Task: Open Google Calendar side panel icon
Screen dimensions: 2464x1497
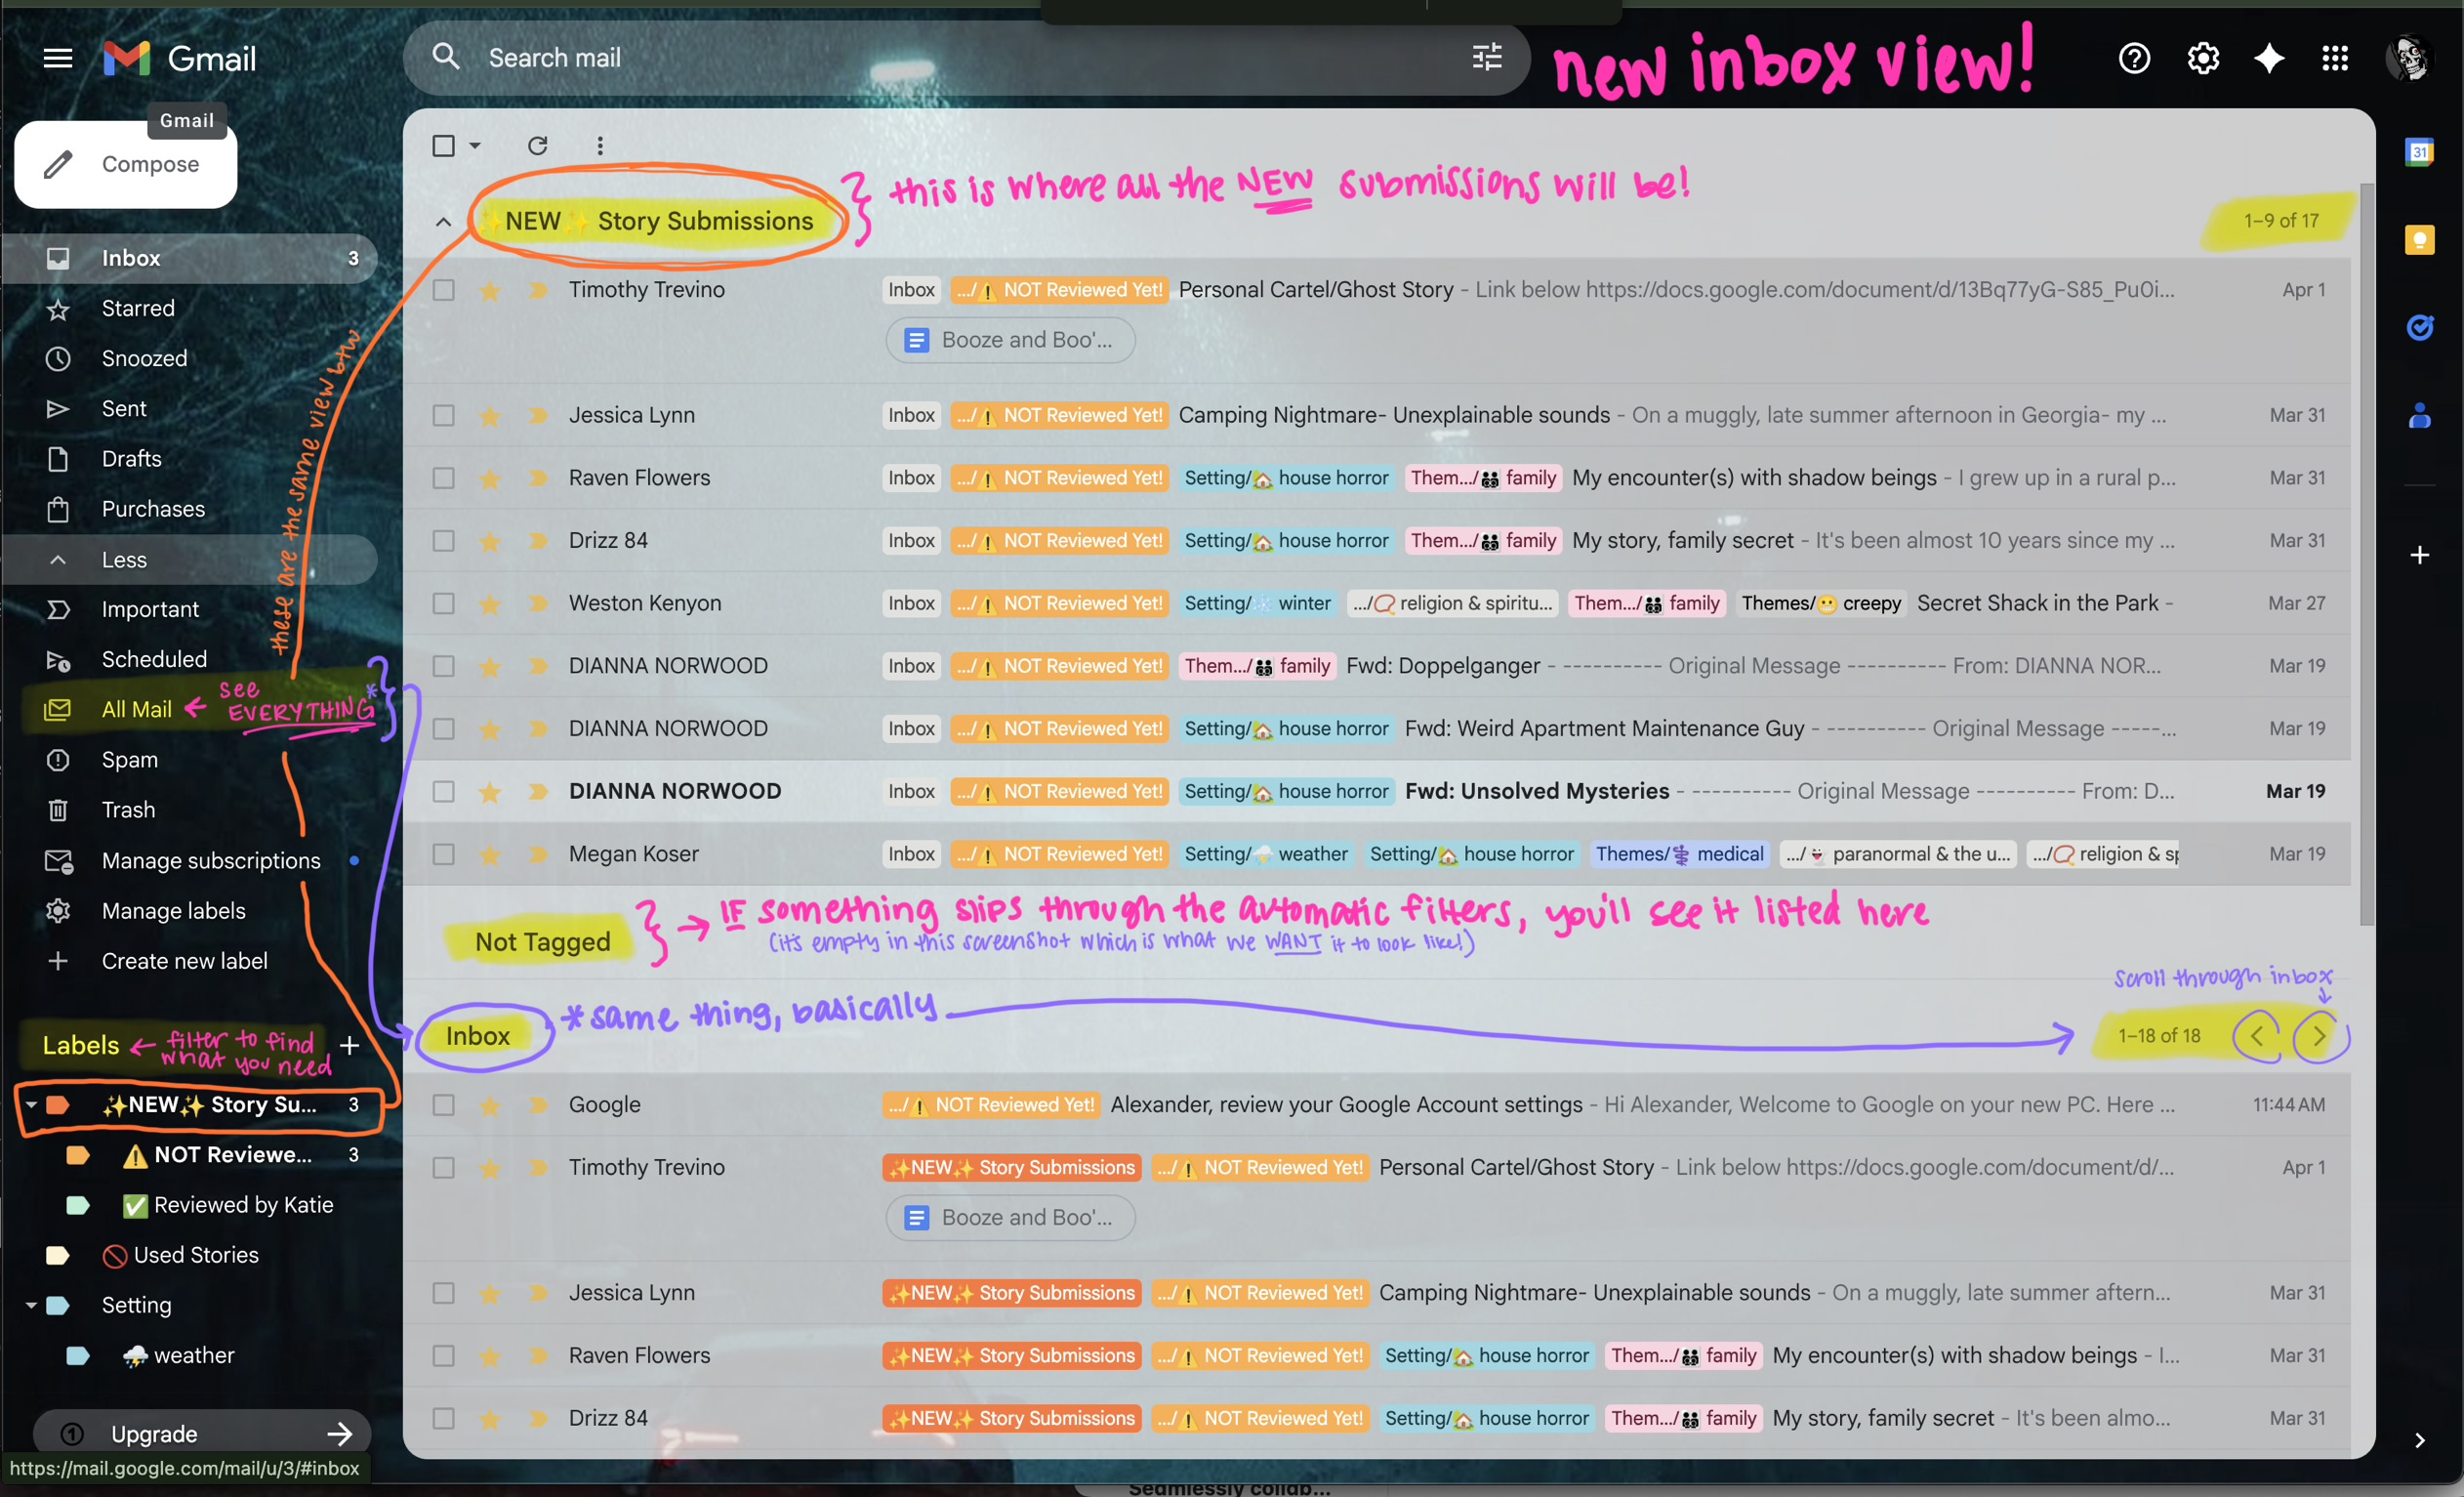Action: (x=2419, y=152)
